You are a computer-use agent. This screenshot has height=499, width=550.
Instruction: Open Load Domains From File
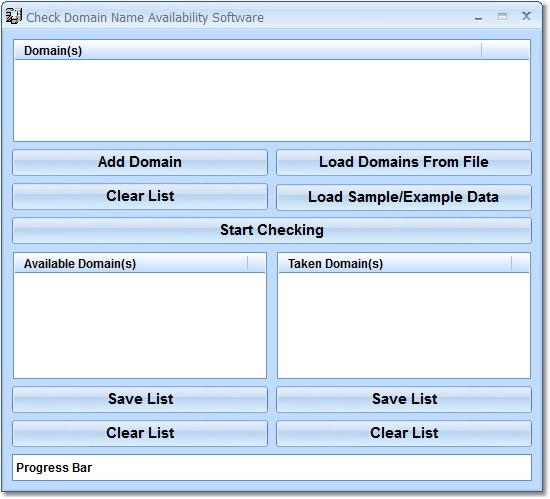(404, 162)
